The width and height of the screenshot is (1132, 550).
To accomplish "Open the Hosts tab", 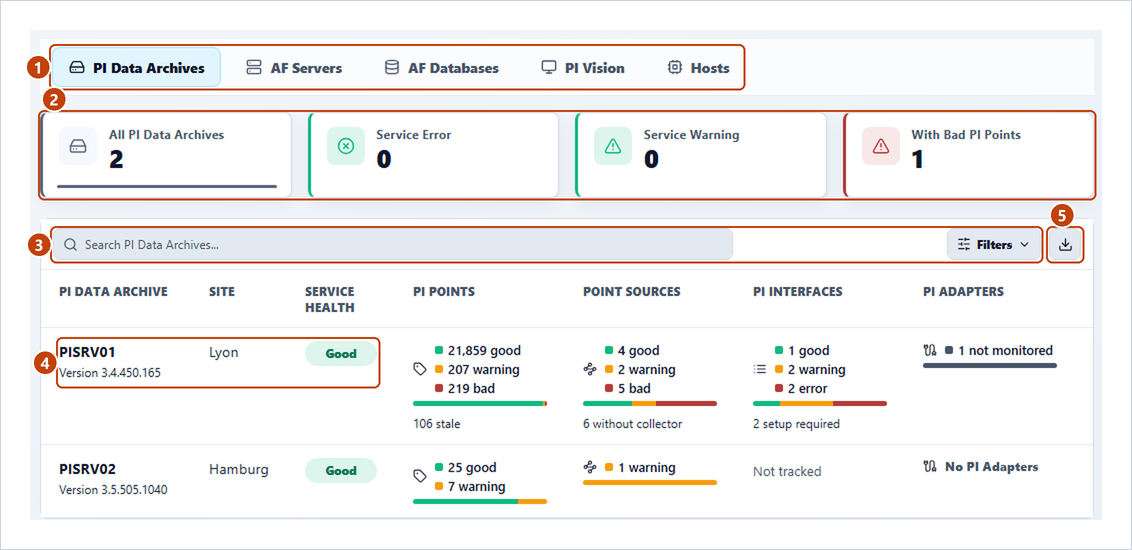I will click(698, 68).
